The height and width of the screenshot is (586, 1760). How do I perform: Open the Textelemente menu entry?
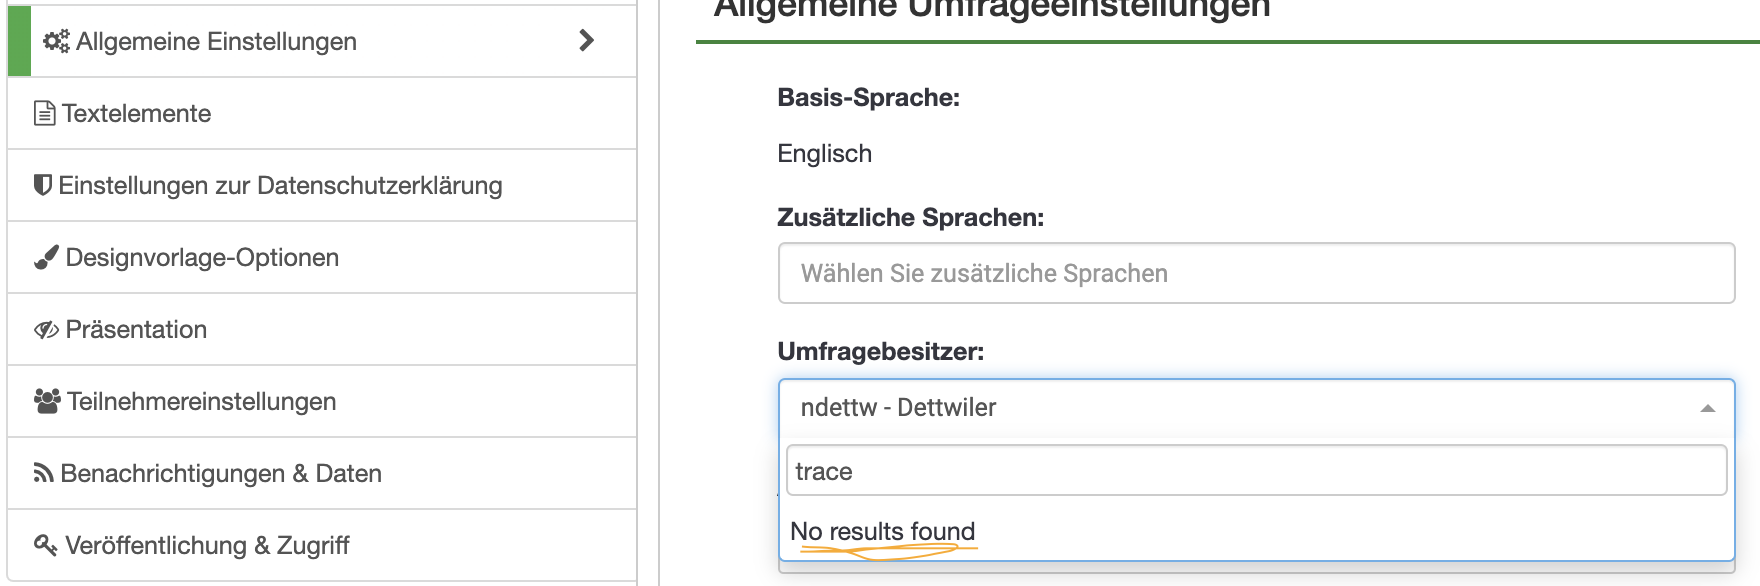point(137,114)
